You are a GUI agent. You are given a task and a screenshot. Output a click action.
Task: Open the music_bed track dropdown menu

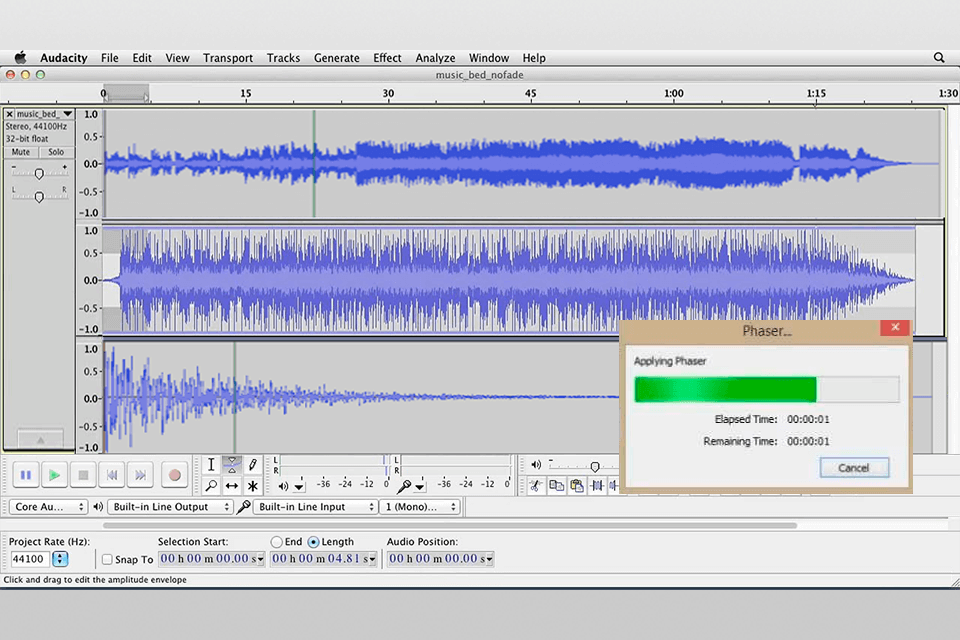(x=67, y=114)
